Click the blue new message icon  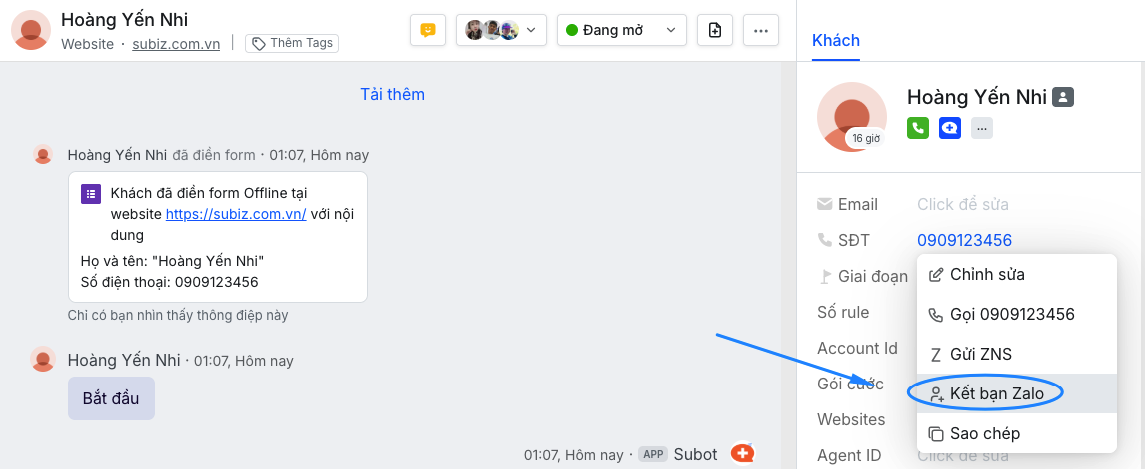click(x=950, y=128)
